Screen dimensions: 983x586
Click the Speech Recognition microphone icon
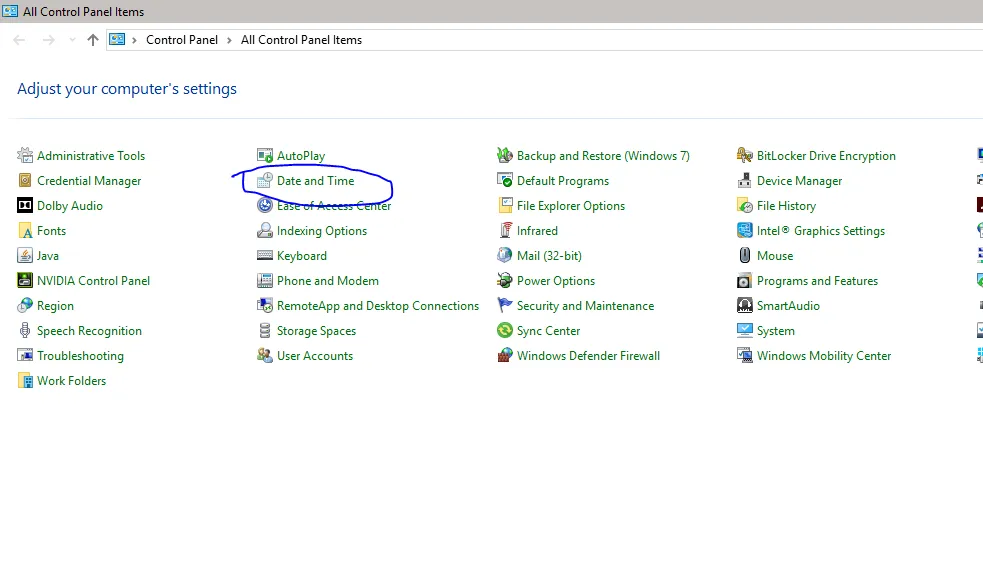[25, 331]
